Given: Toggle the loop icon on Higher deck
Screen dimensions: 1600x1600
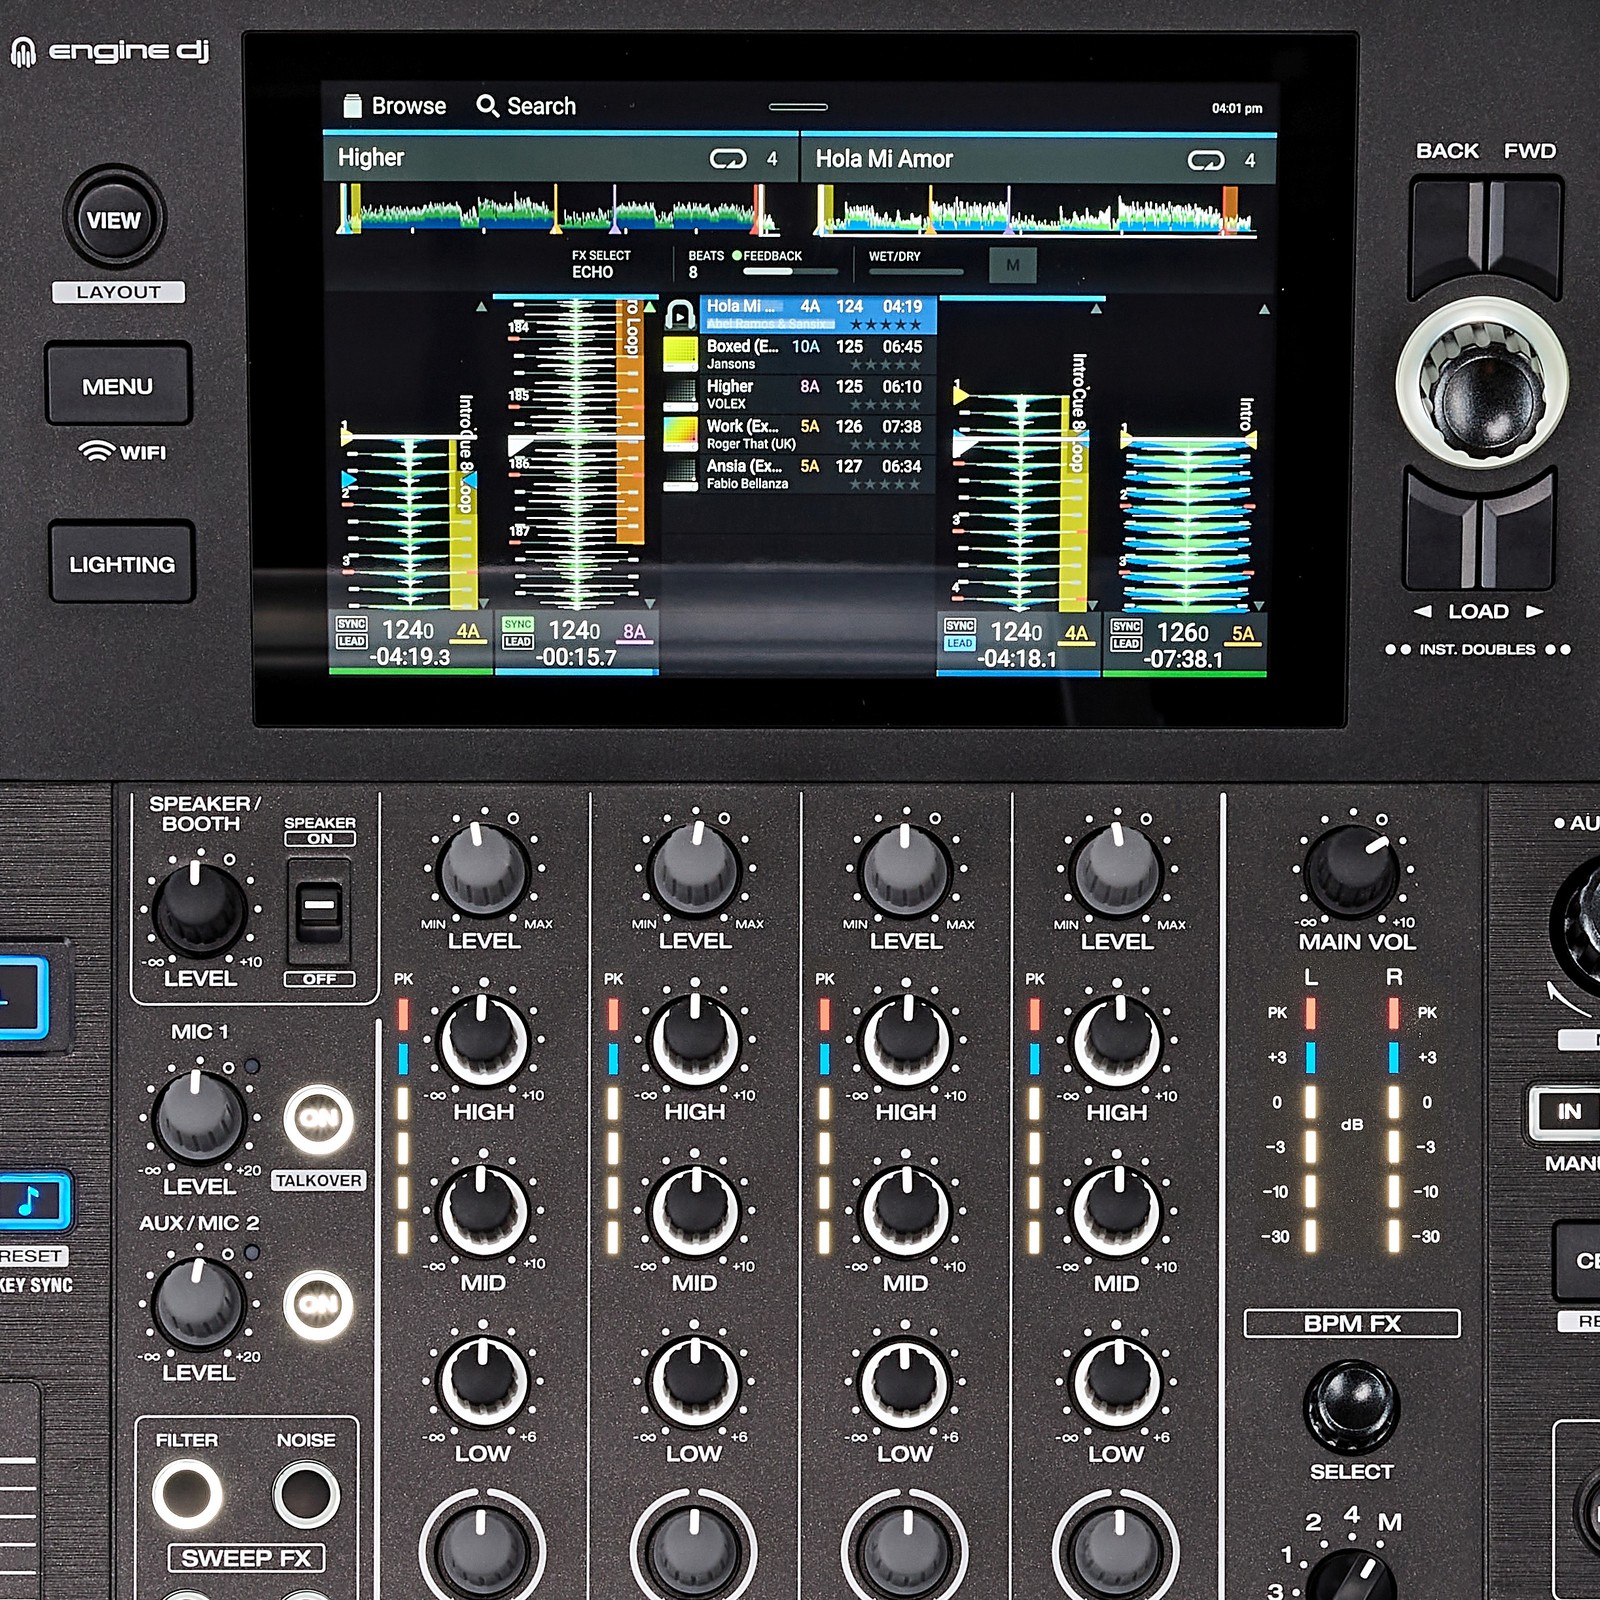Looking at the screenshot, I should tap(728, 159).
